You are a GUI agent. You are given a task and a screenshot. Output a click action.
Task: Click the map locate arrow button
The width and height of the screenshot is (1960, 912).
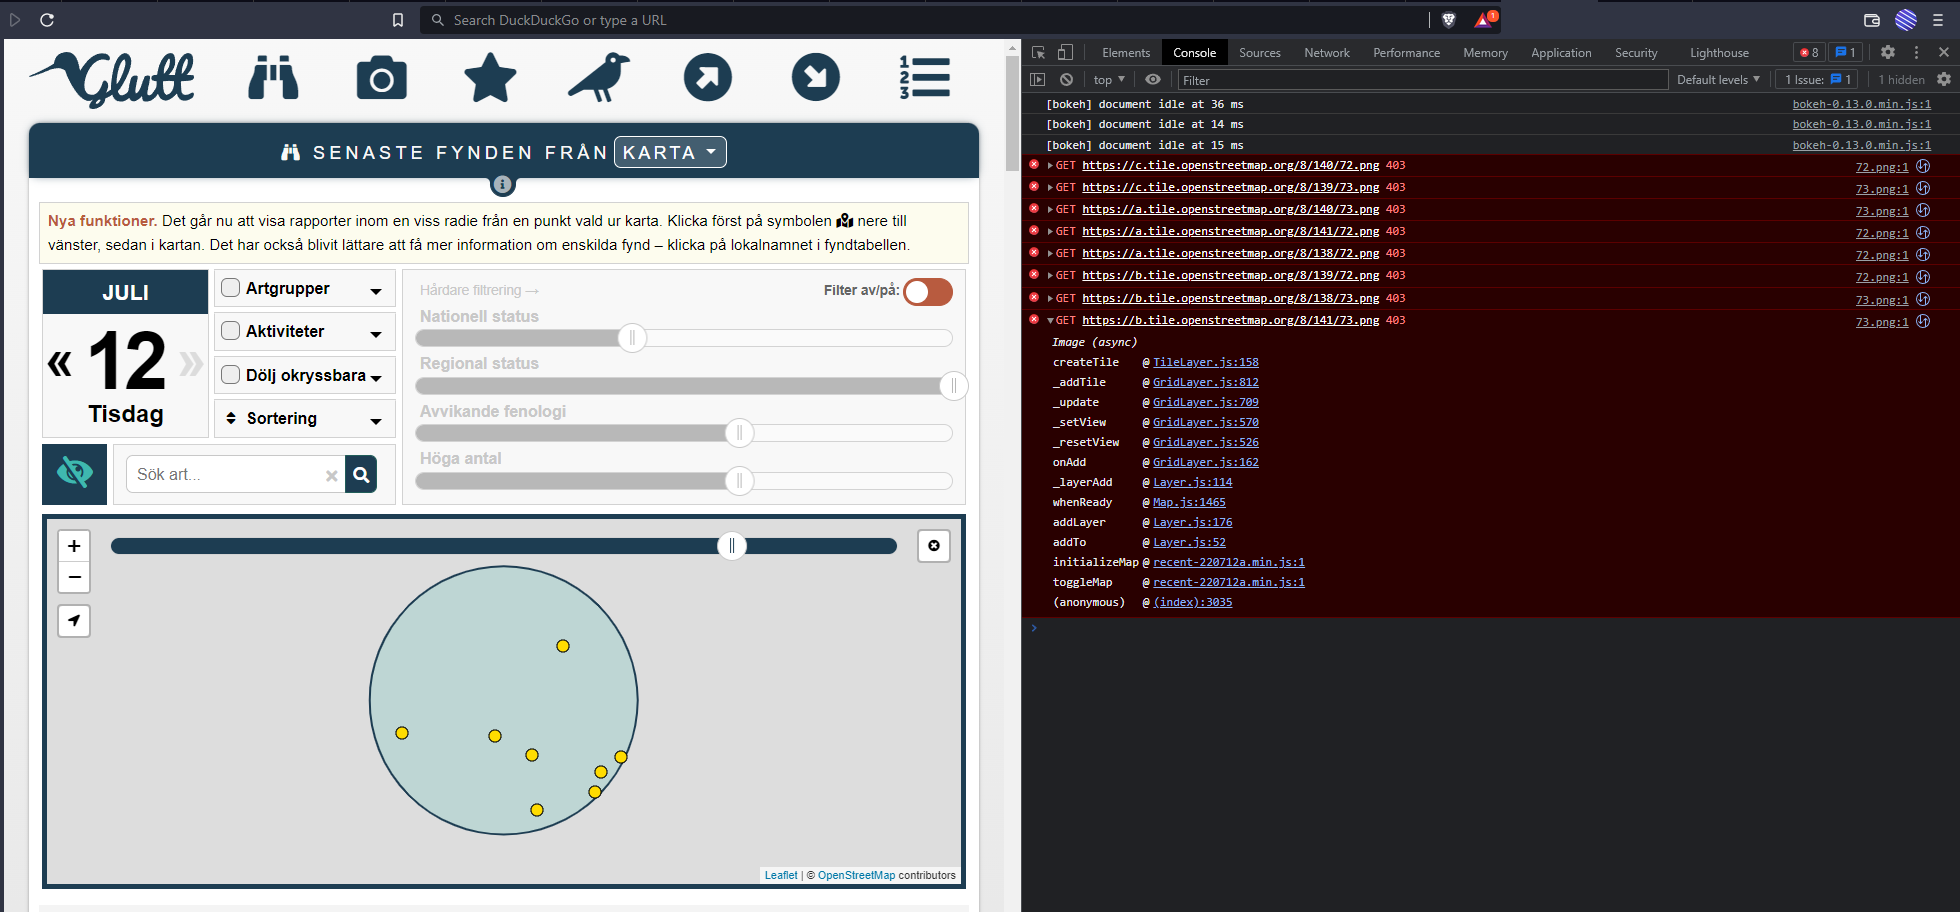coord(74,621)
